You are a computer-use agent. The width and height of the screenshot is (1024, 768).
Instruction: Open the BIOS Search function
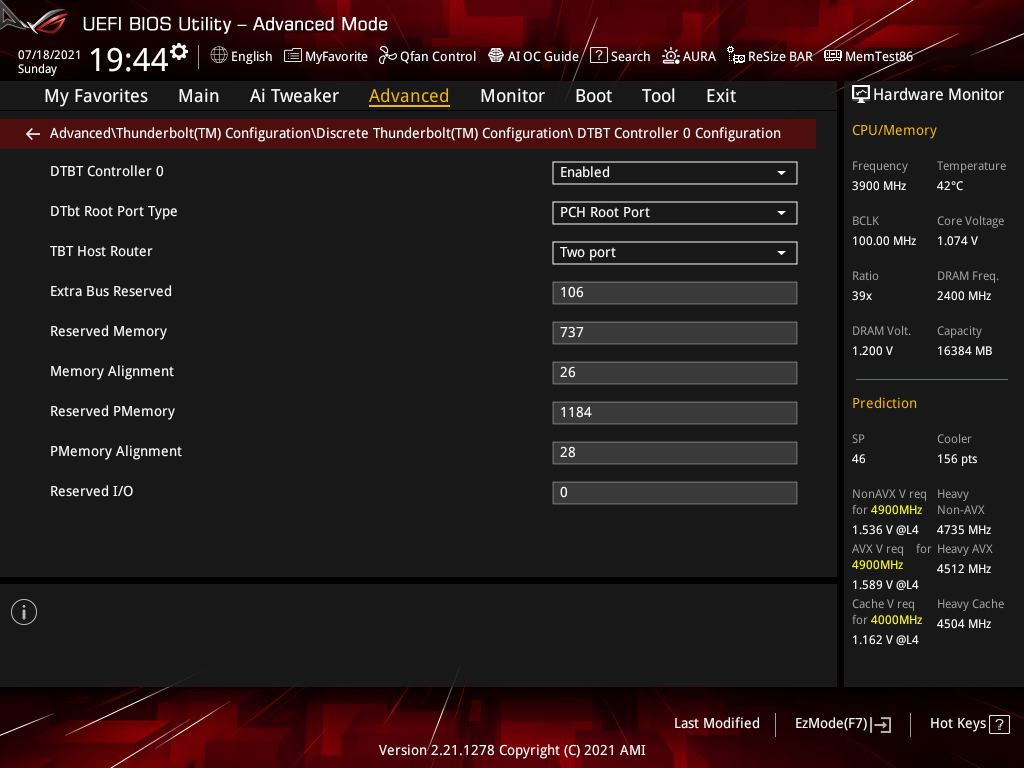(620, 56)
